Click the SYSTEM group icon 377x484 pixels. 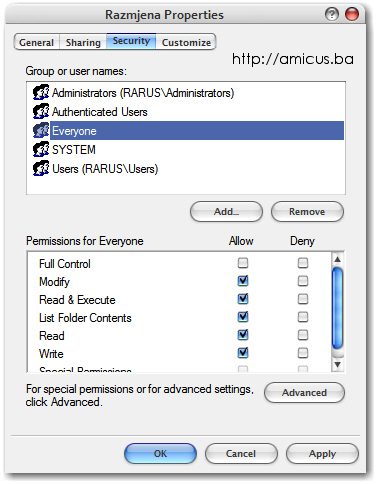(41, 150)
